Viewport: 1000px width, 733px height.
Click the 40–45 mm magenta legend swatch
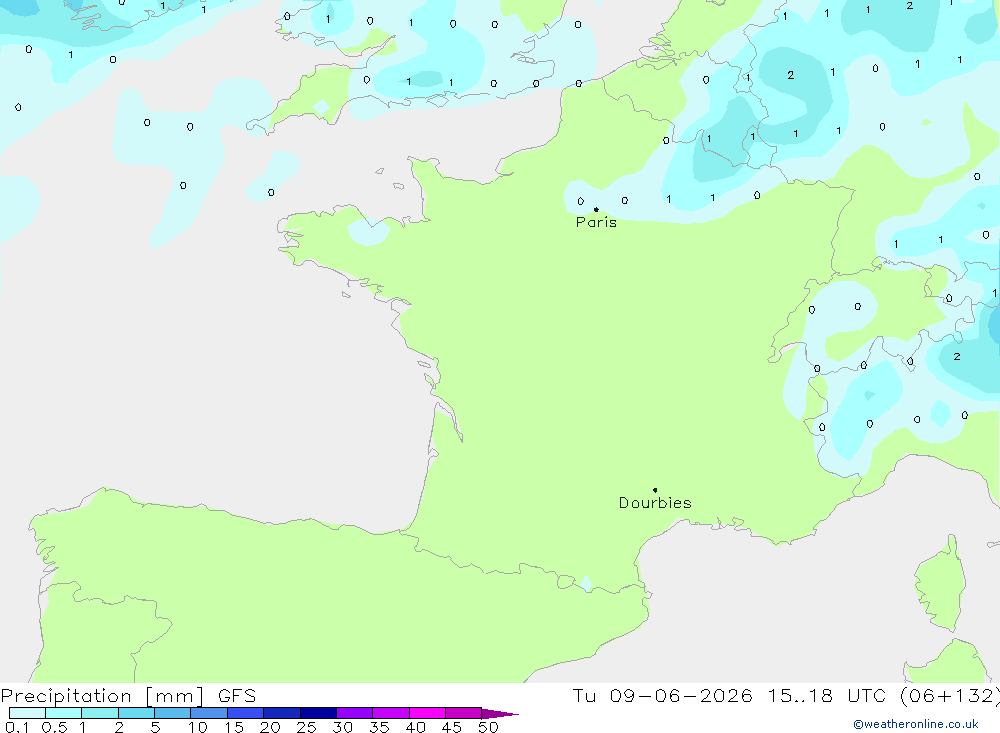[x=427, y=713]
